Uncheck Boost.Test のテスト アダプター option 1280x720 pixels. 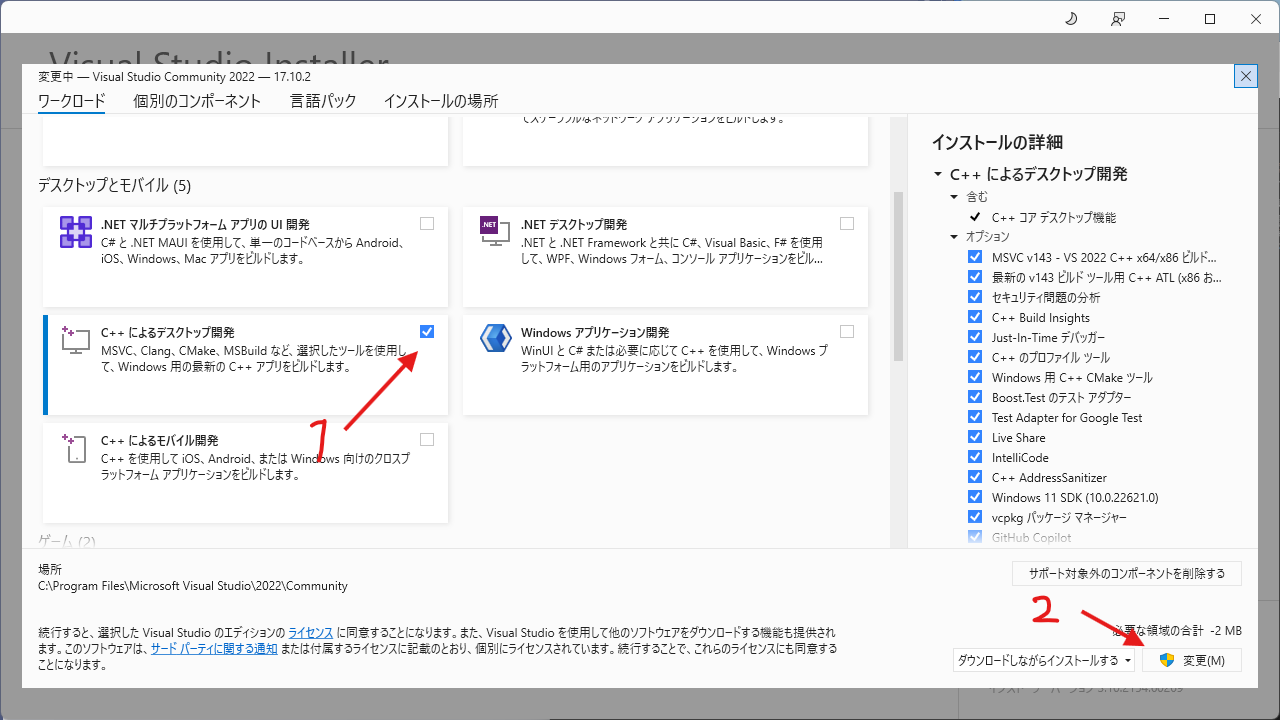975,397
